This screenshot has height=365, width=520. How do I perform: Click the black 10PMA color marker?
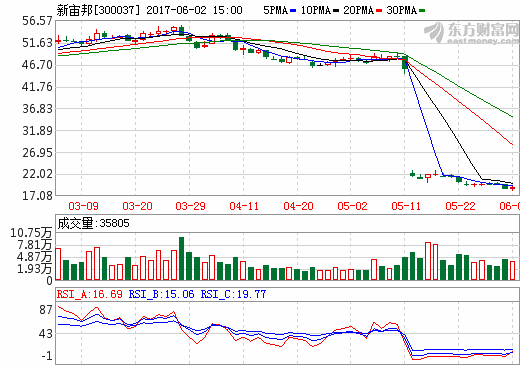pyautogui.click(x=336, y=11)
